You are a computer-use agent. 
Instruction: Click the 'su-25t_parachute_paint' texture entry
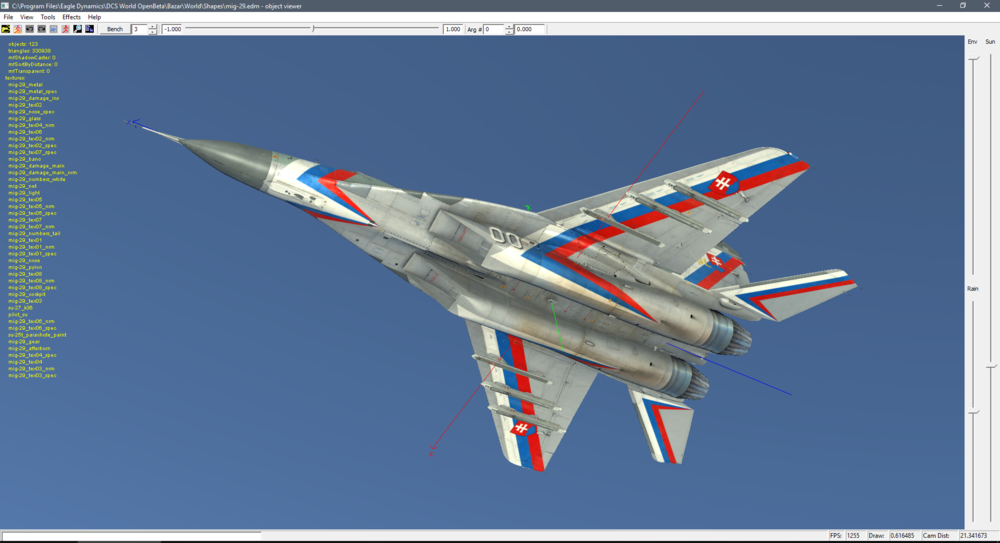38,335
